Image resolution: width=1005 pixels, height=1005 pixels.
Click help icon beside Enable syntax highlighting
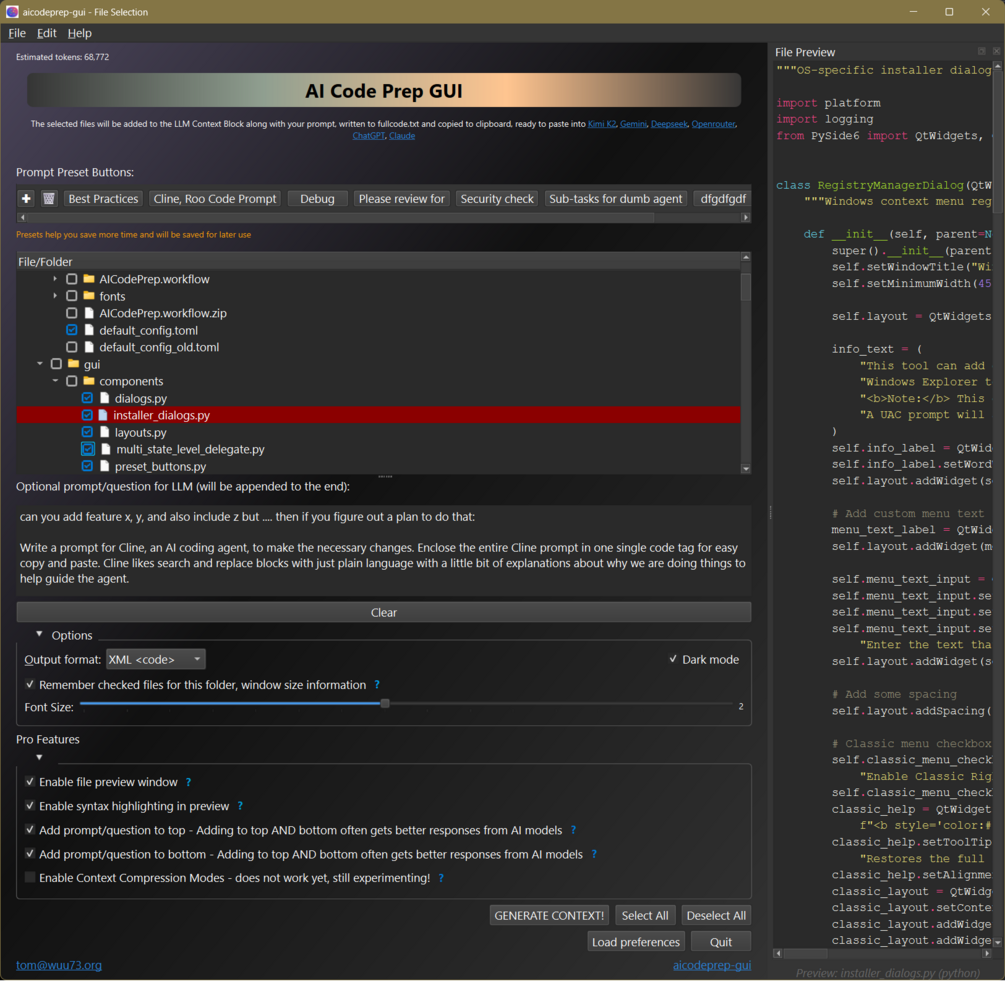(x=240, y=806)
